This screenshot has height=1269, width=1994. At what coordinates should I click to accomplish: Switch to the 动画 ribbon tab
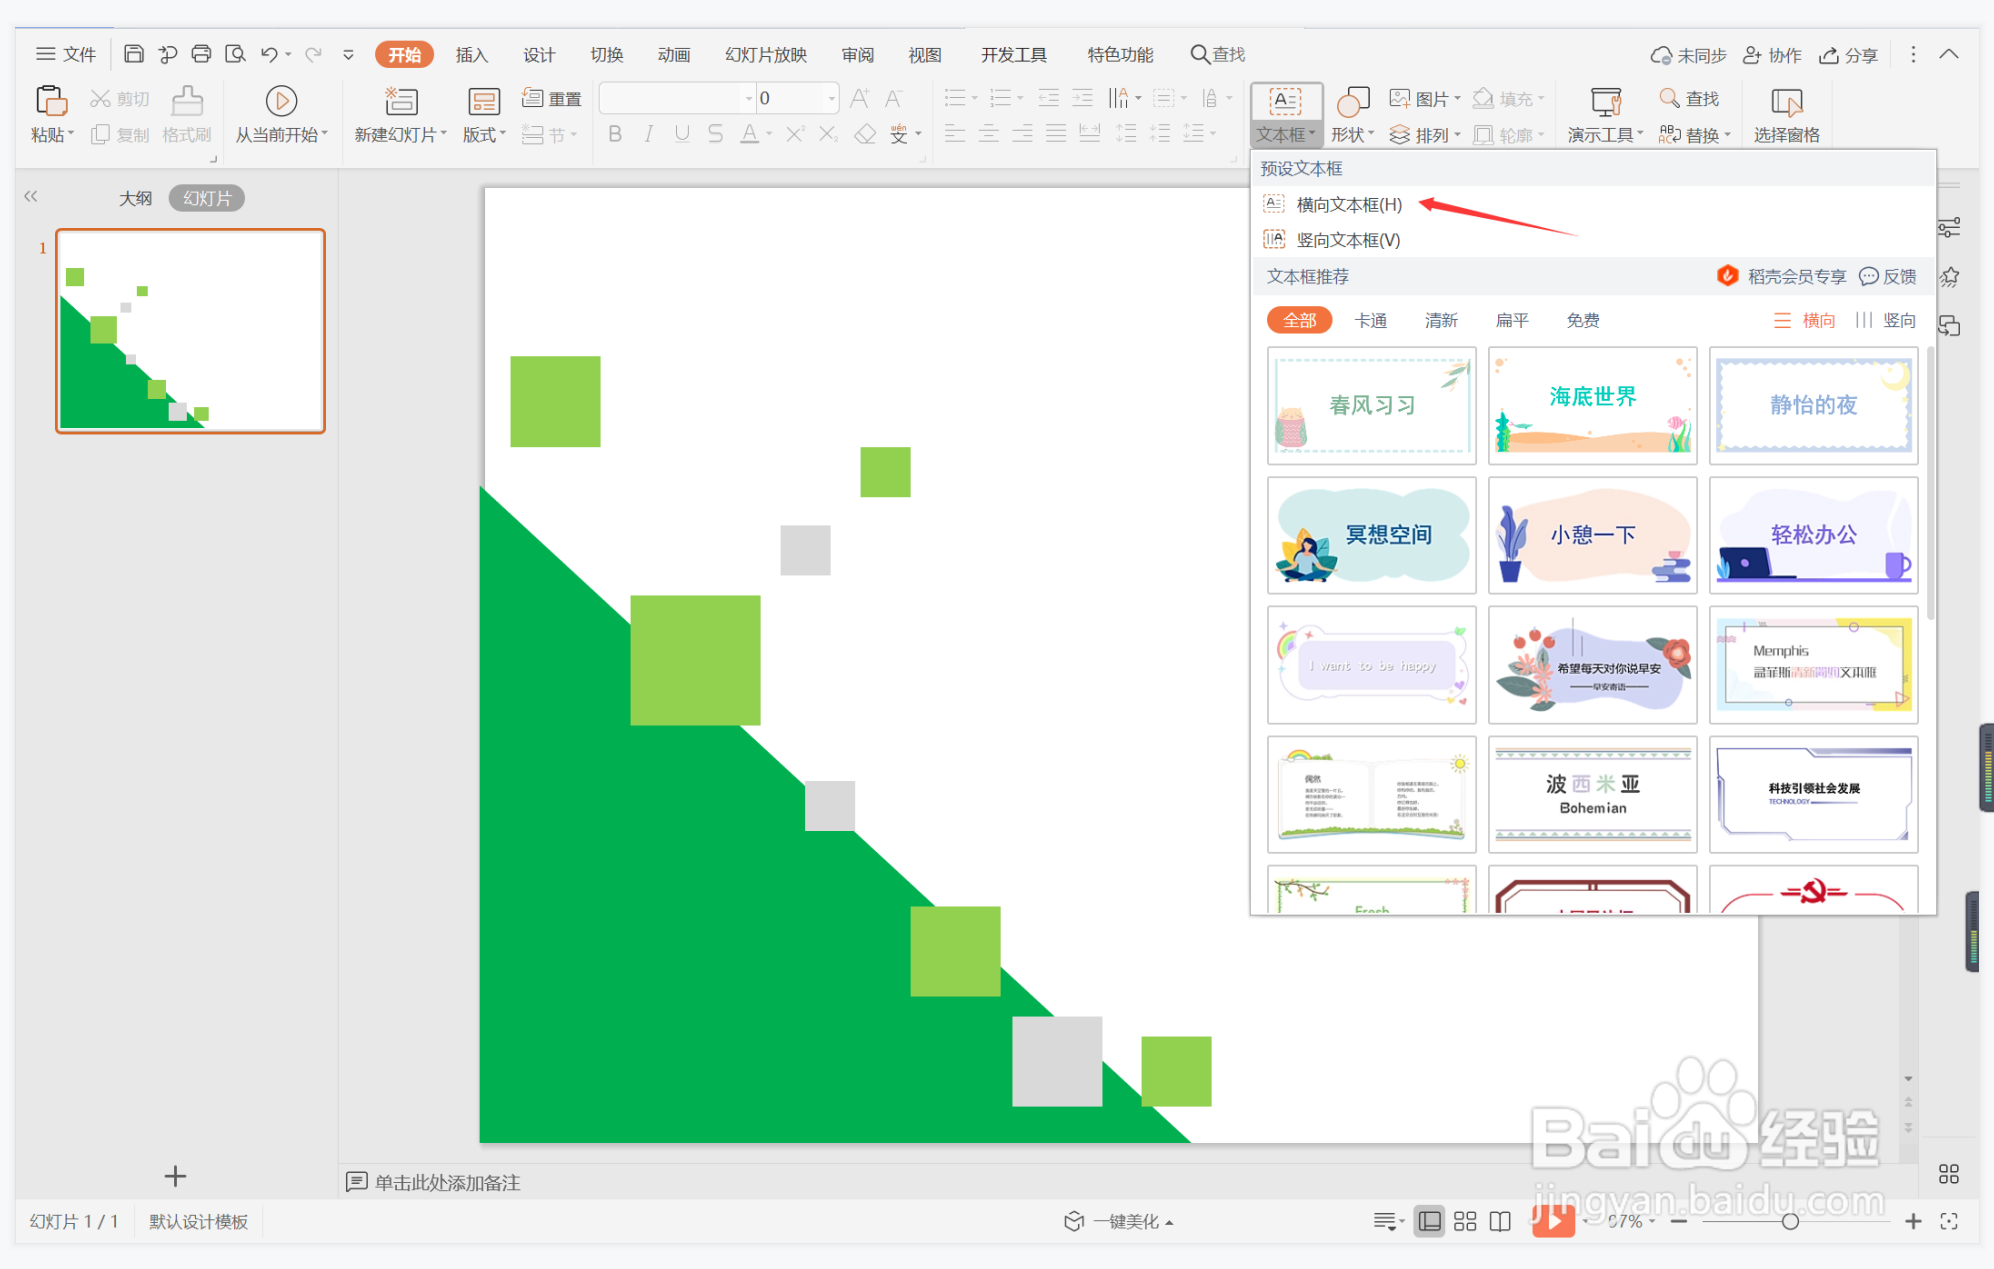[x=674, y=54]
